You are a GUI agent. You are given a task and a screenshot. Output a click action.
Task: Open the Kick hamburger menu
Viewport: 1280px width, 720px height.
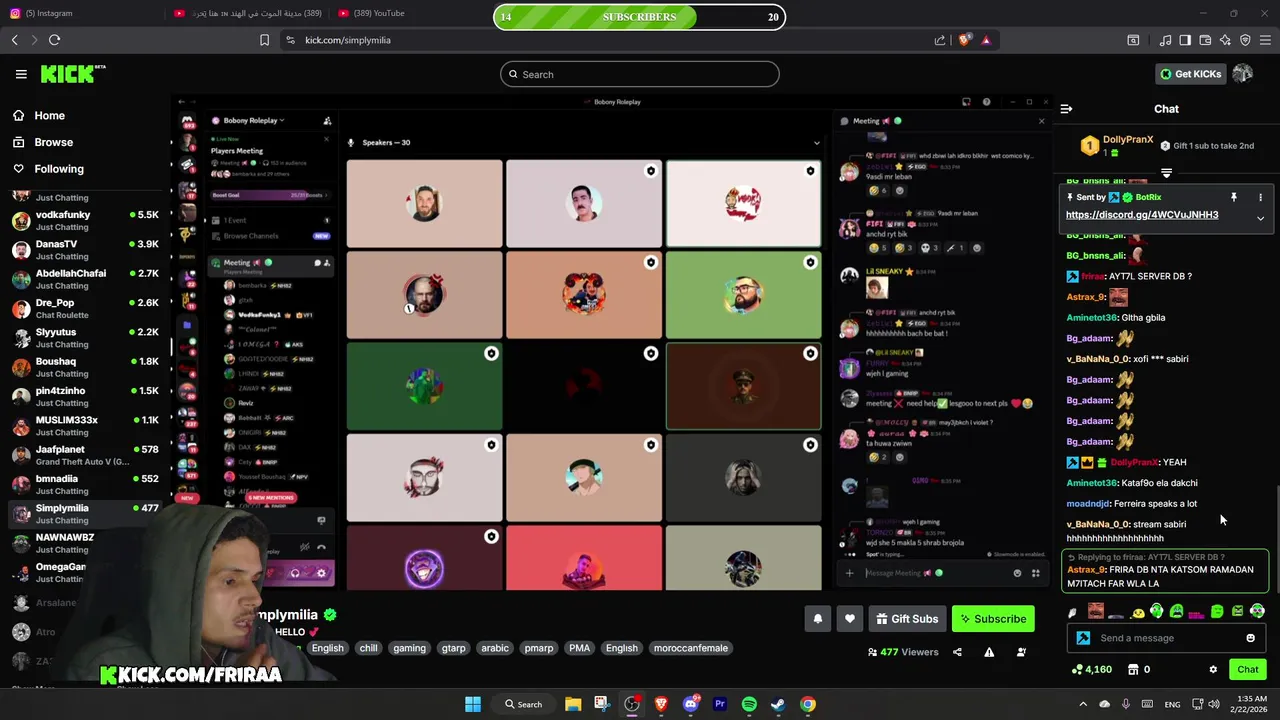click(x=21, y=74)
